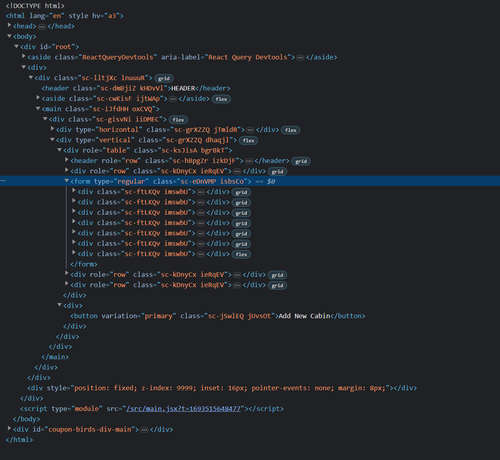Click the $0 marker on selected row
500x460 pixels.
click(271, 181)
